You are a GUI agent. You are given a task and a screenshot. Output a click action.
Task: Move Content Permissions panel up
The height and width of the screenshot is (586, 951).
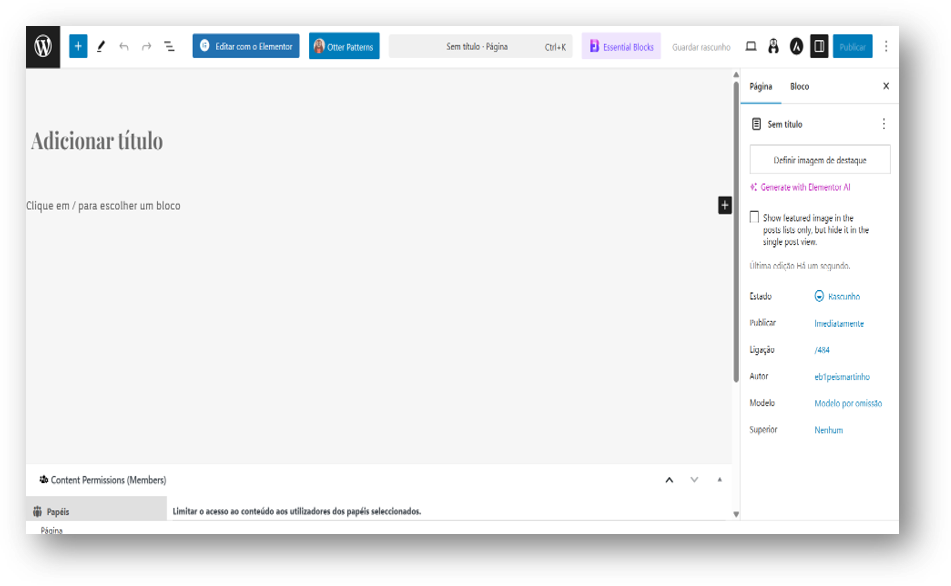(670, 480)
